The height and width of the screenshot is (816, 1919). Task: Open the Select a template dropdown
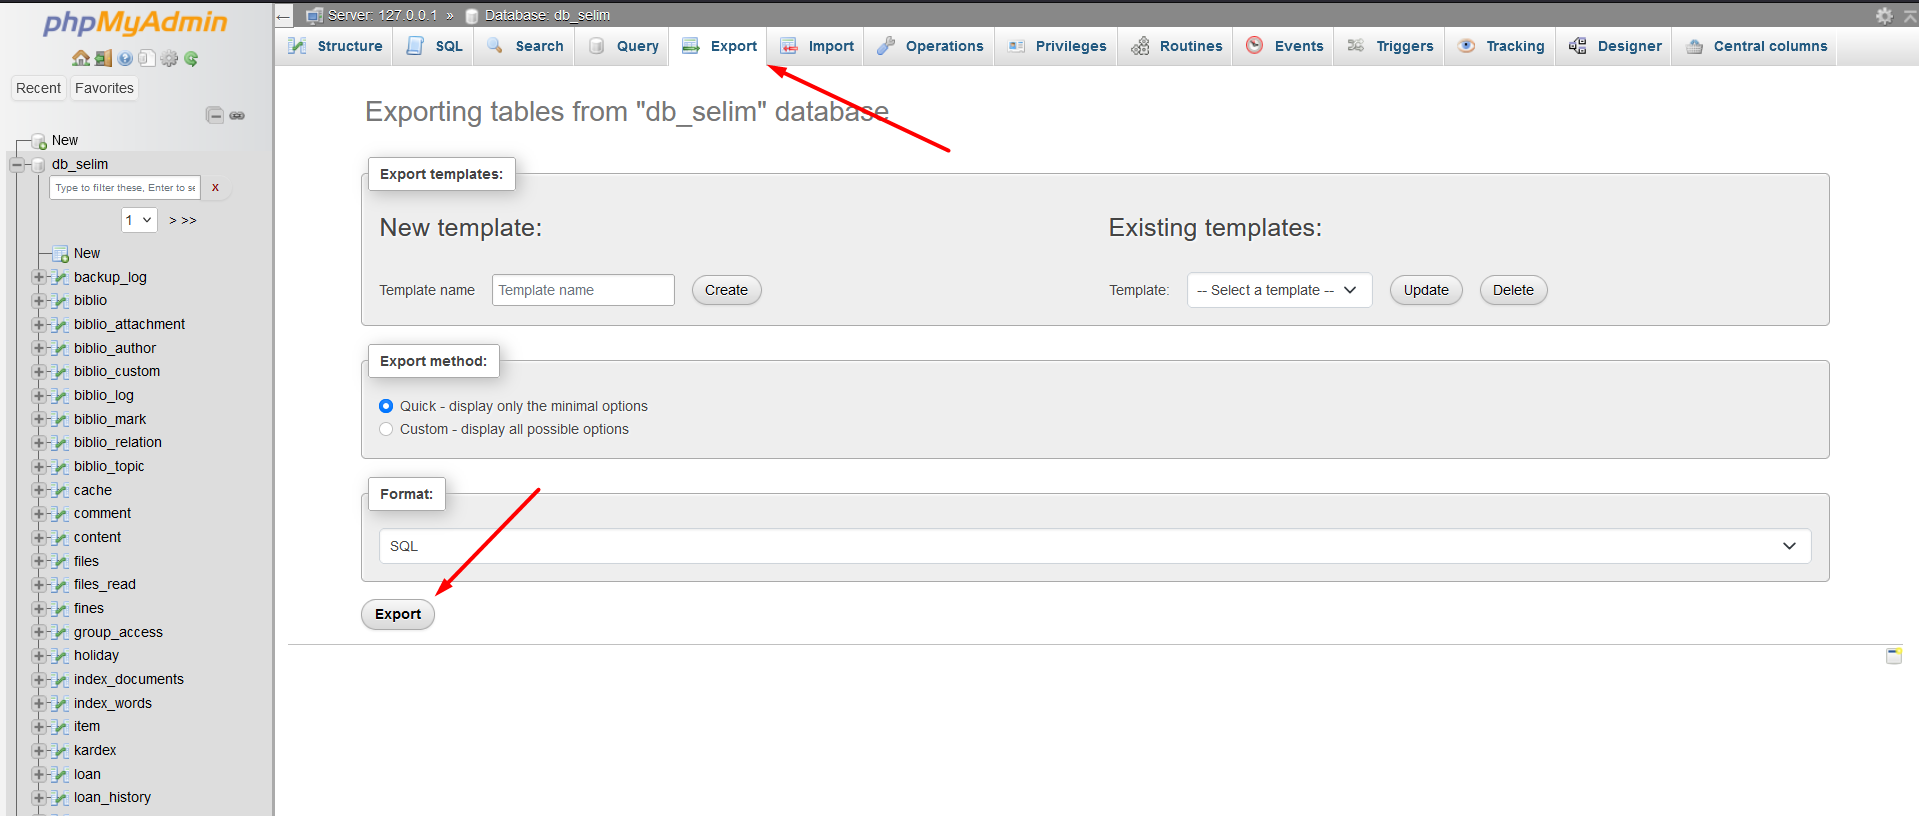point(1279,290)
